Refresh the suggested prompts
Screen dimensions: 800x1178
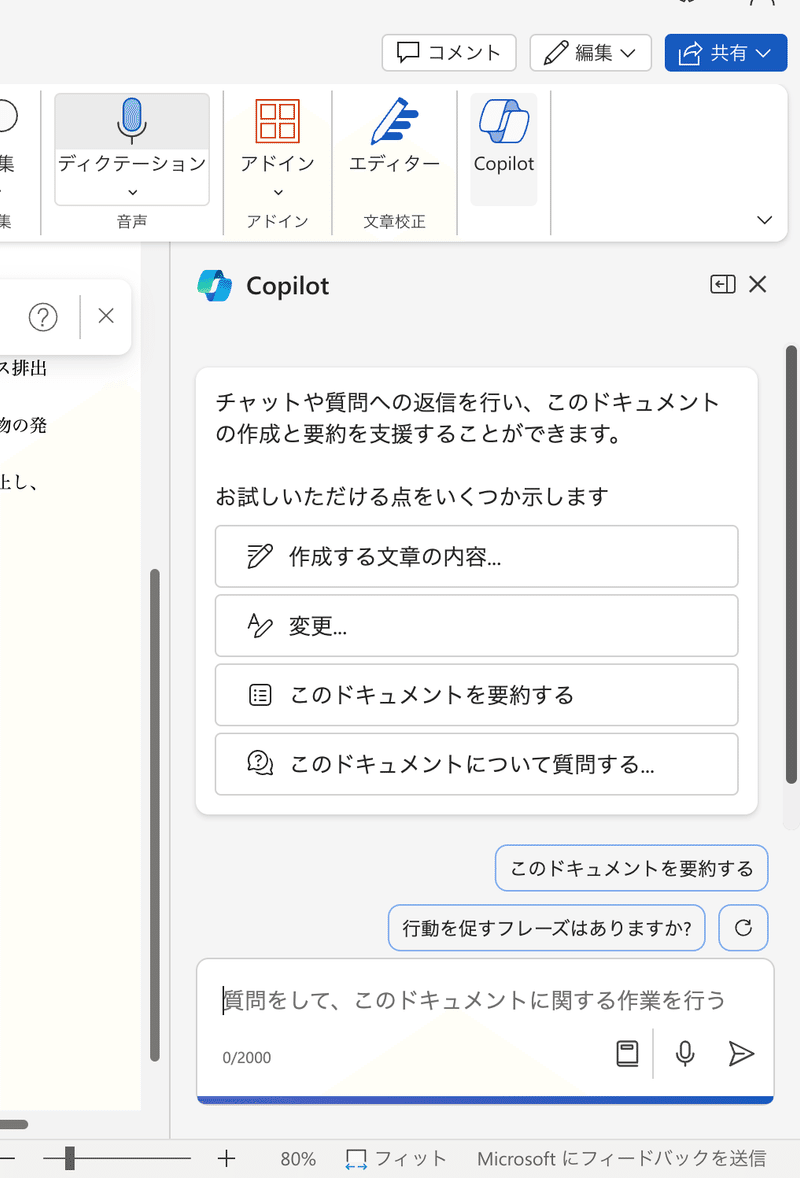(744, 928)
